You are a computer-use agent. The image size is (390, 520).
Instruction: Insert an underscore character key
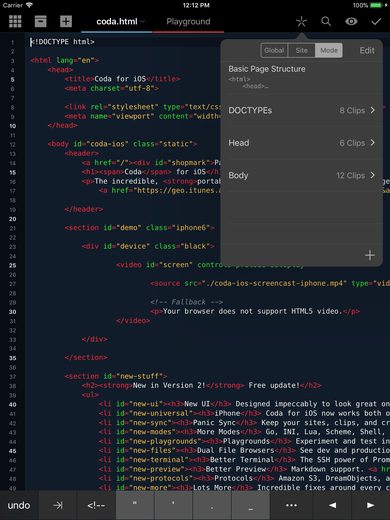[250, 505]
